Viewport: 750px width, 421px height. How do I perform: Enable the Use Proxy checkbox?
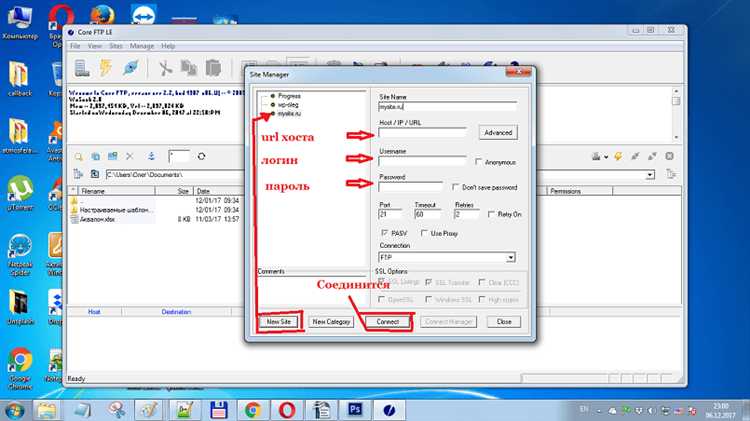click(424, 233)
